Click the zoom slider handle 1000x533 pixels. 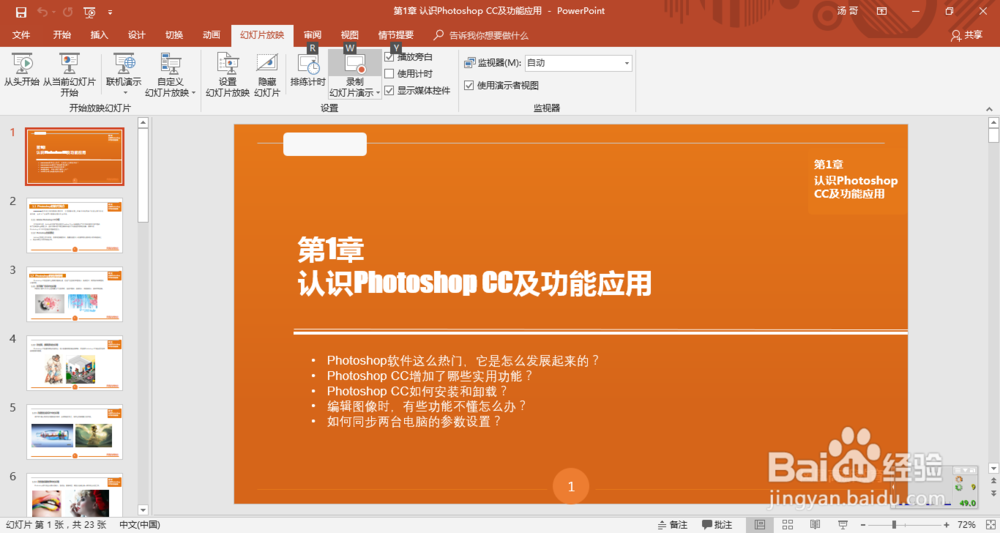[894, 525]
